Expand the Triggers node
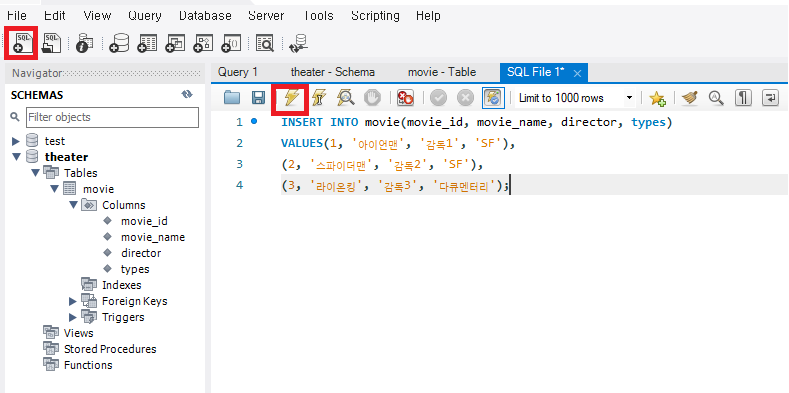The image size is (789, 393). (x=73, y=317)
